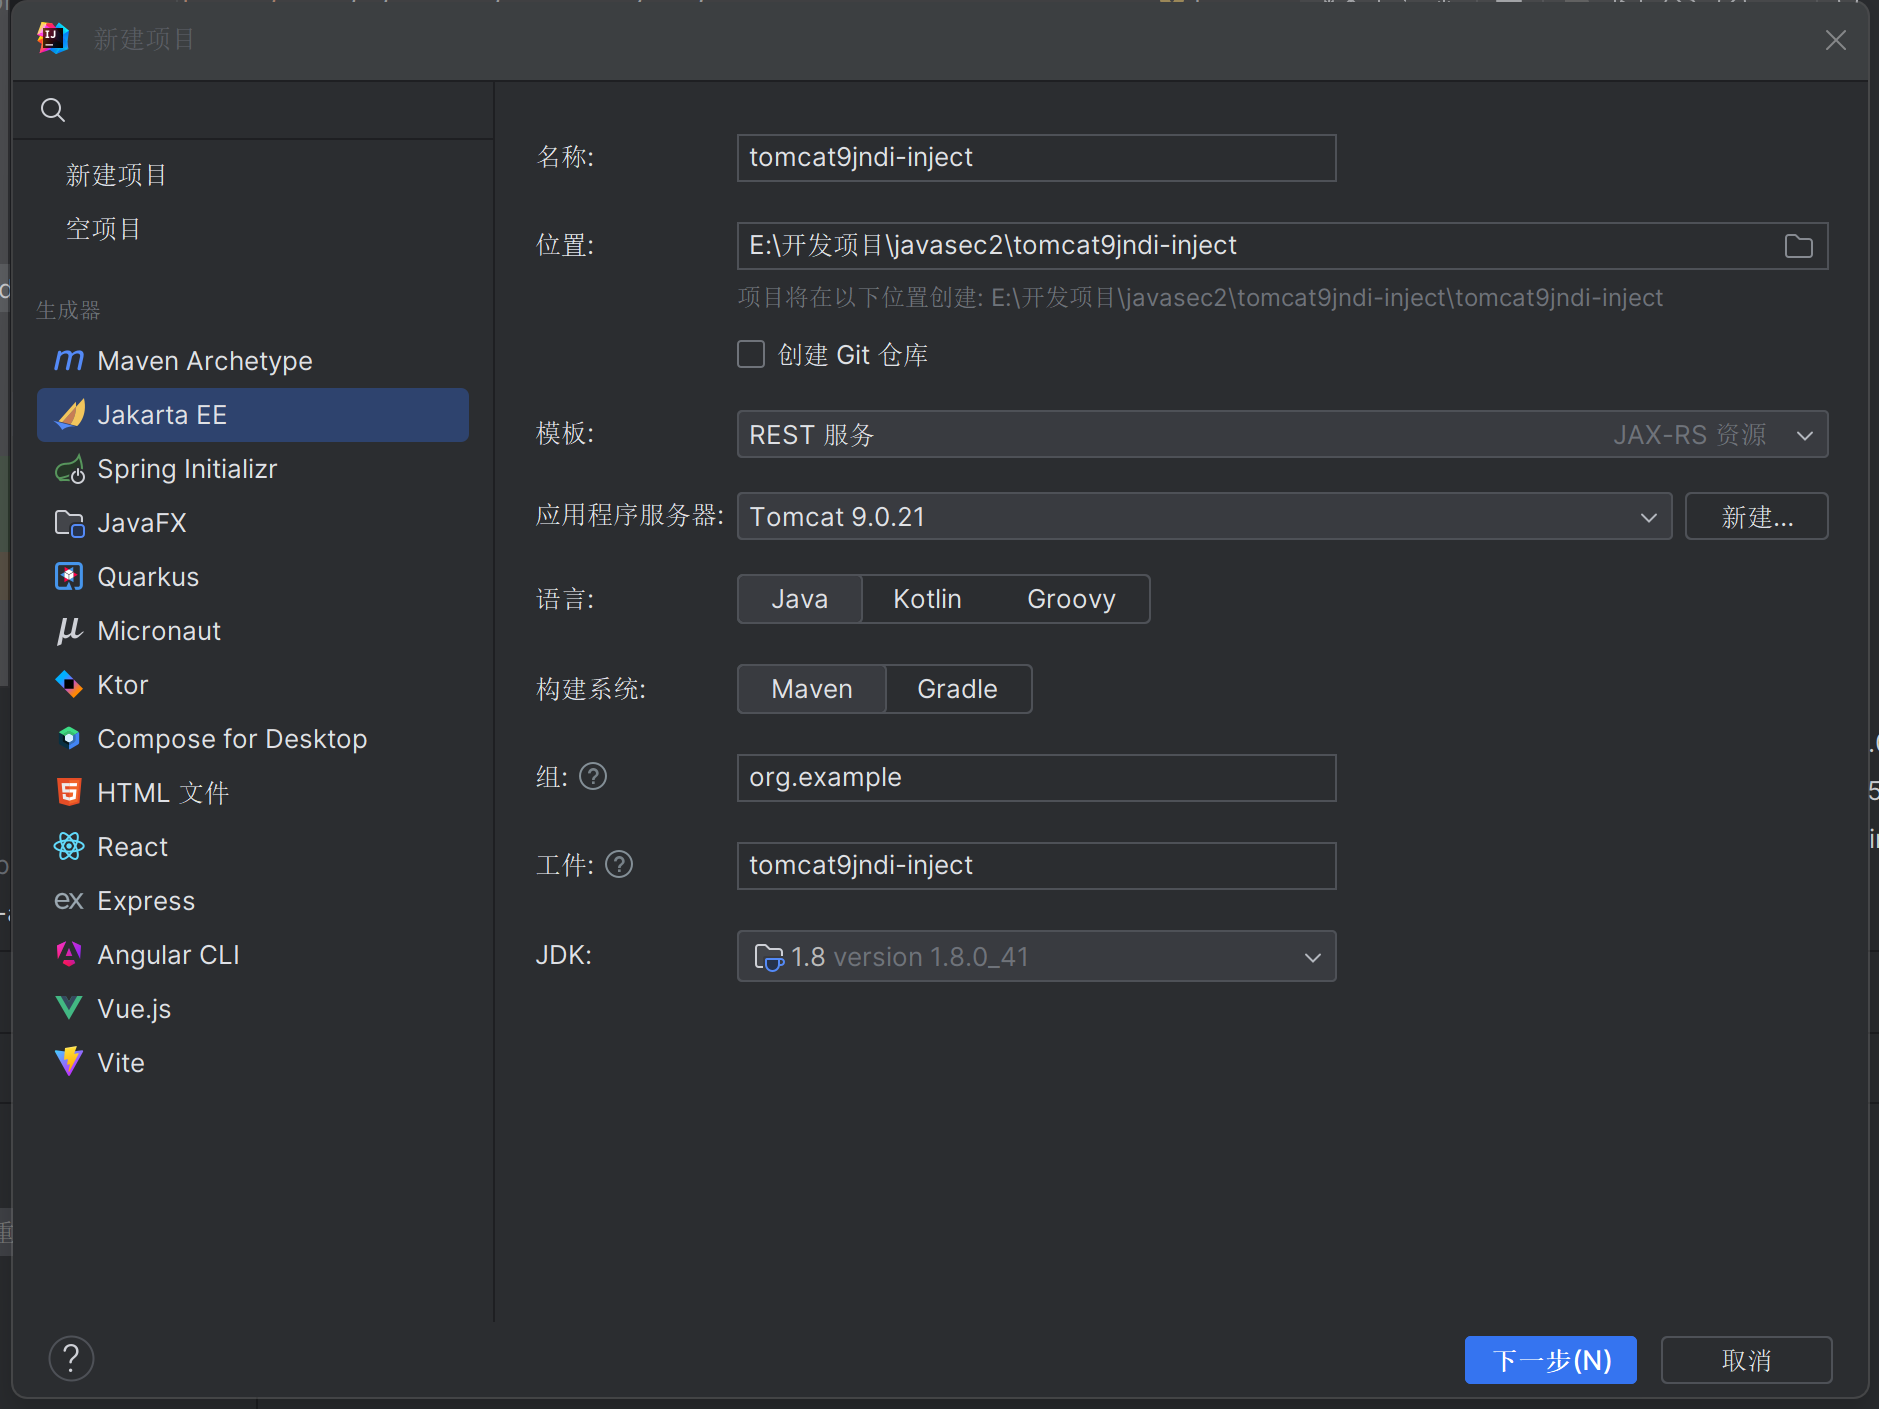Image resolution: width=1879 pixels, height=1409 pixels.
Task: Select the Spring Initializr icon
Action: click(69, 469)
